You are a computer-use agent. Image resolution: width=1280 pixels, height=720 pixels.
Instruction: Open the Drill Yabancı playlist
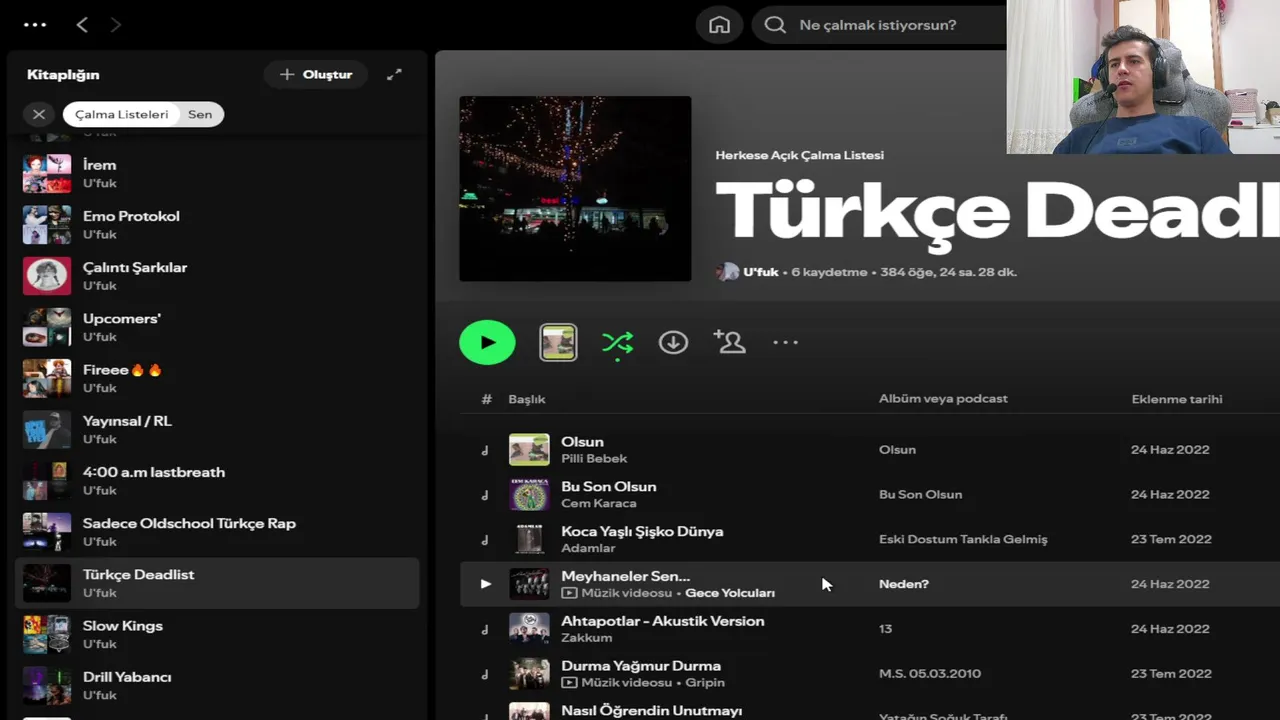click(217, 685)
